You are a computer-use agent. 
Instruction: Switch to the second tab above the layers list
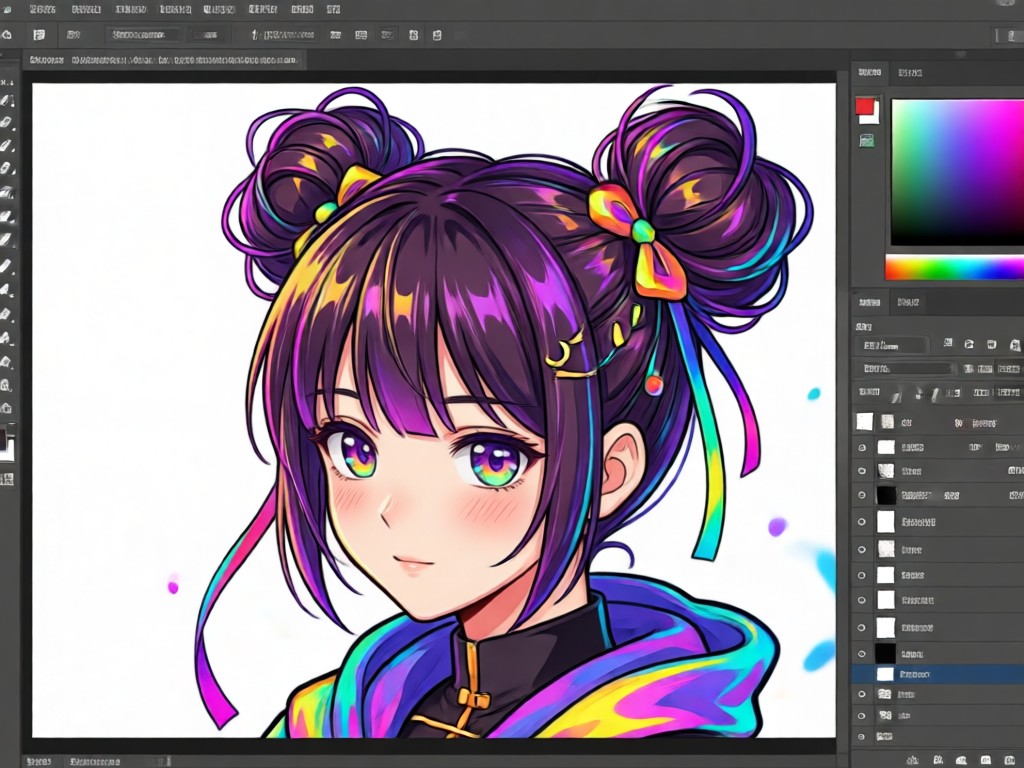[908, 302]
